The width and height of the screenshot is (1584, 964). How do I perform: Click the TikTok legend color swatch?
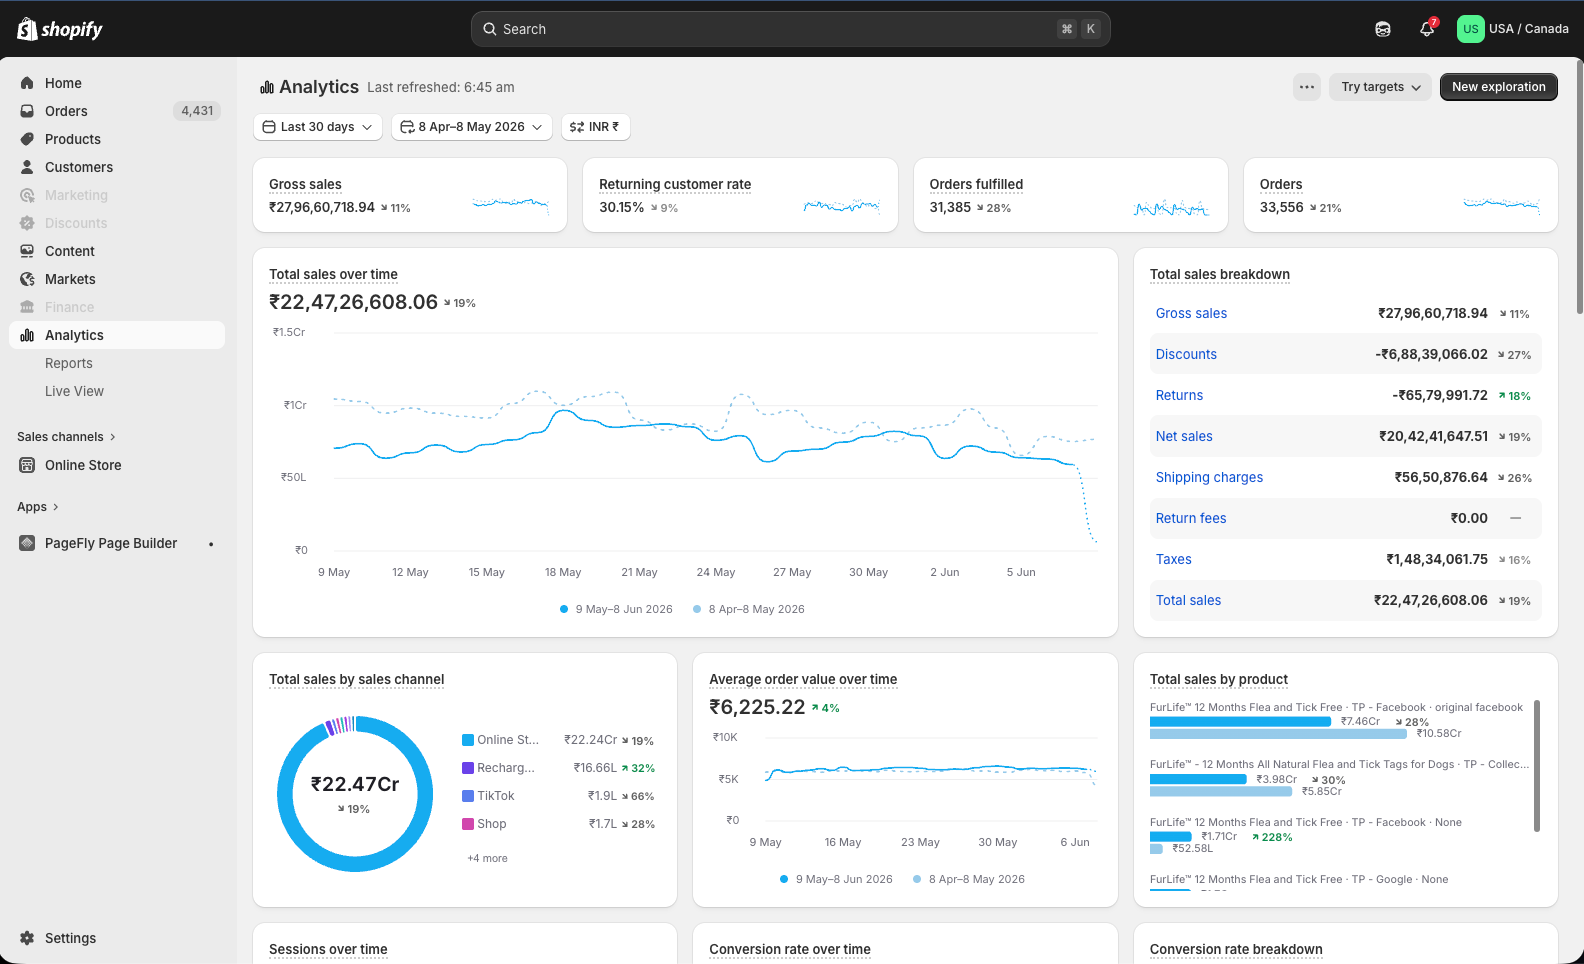click(x=468, y=796)
